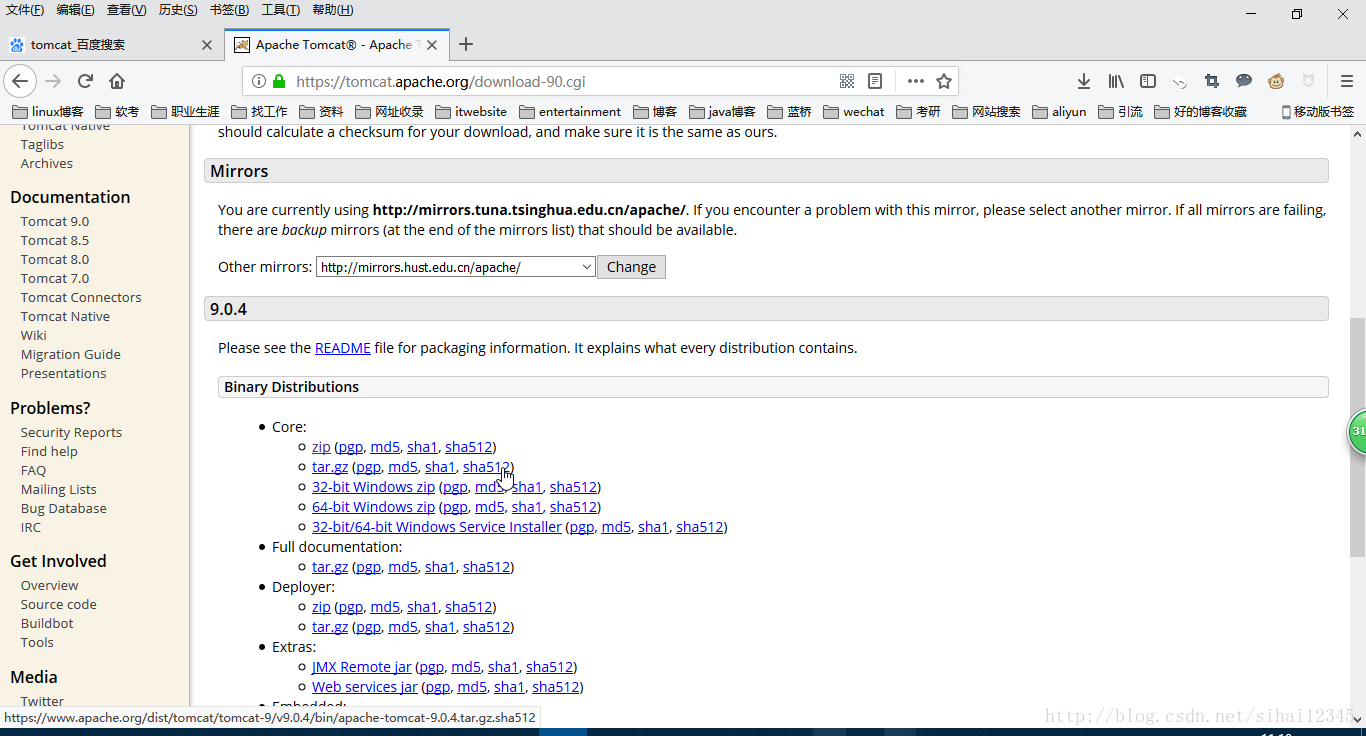Open md5 link for 64-bit Windows zip
Image resolution: width=1366 pixels, height=736 pixels.
click(490, 507)
